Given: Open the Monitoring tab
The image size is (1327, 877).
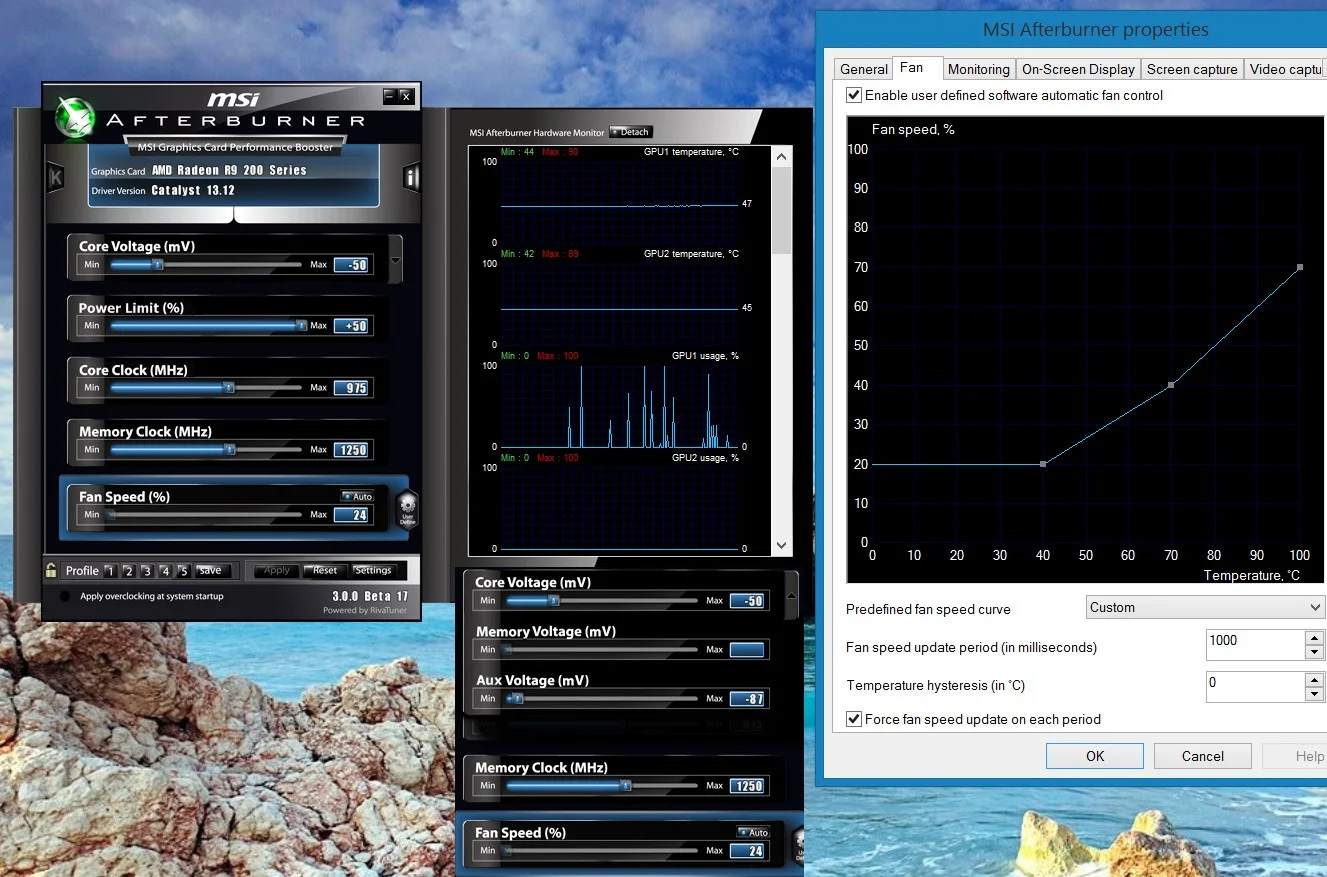Looking at the screenshot, I should click(x=978, y=69).
